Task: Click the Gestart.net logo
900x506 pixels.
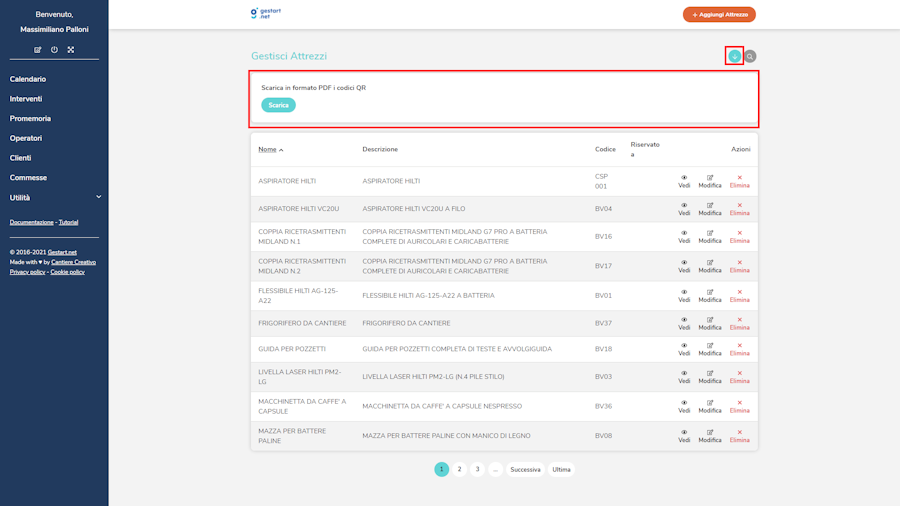Action: 267,14
